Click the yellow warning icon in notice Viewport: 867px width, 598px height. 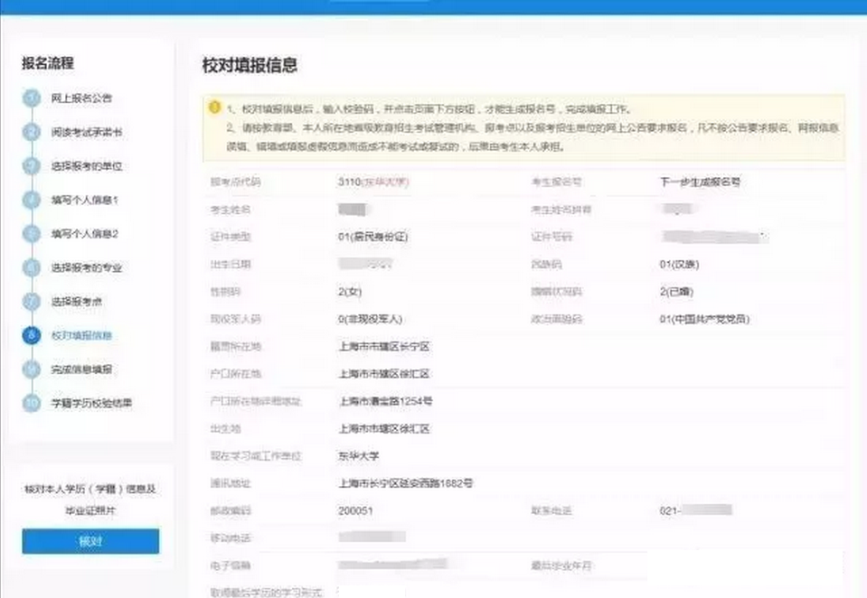click(x=214, y=107)
